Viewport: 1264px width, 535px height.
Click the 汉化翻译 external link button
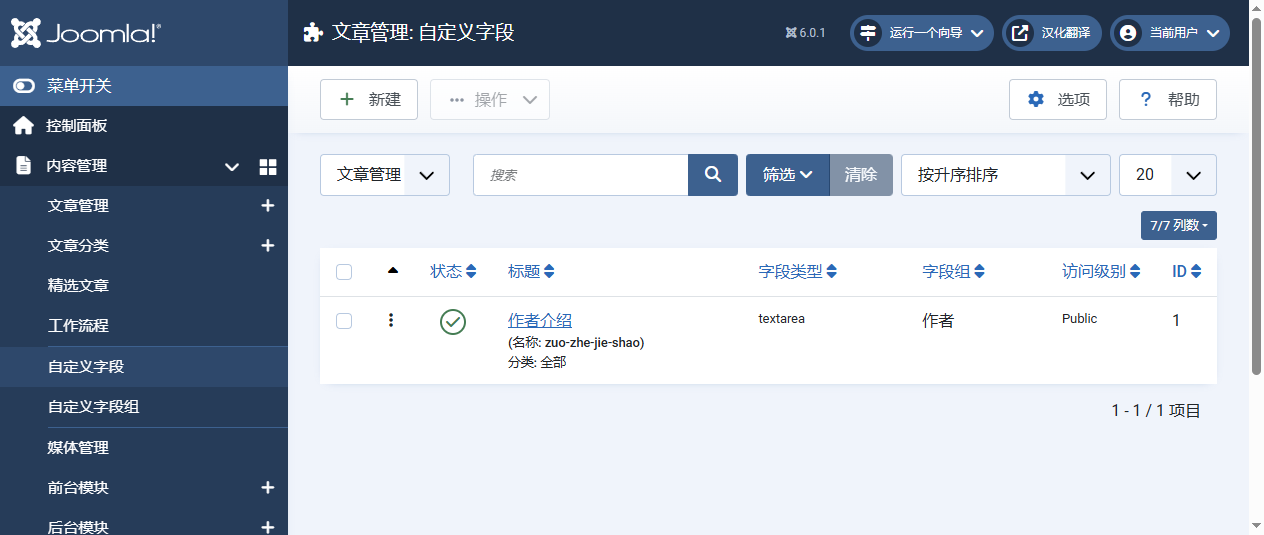pyautogui.click(x=1052, y=33)
